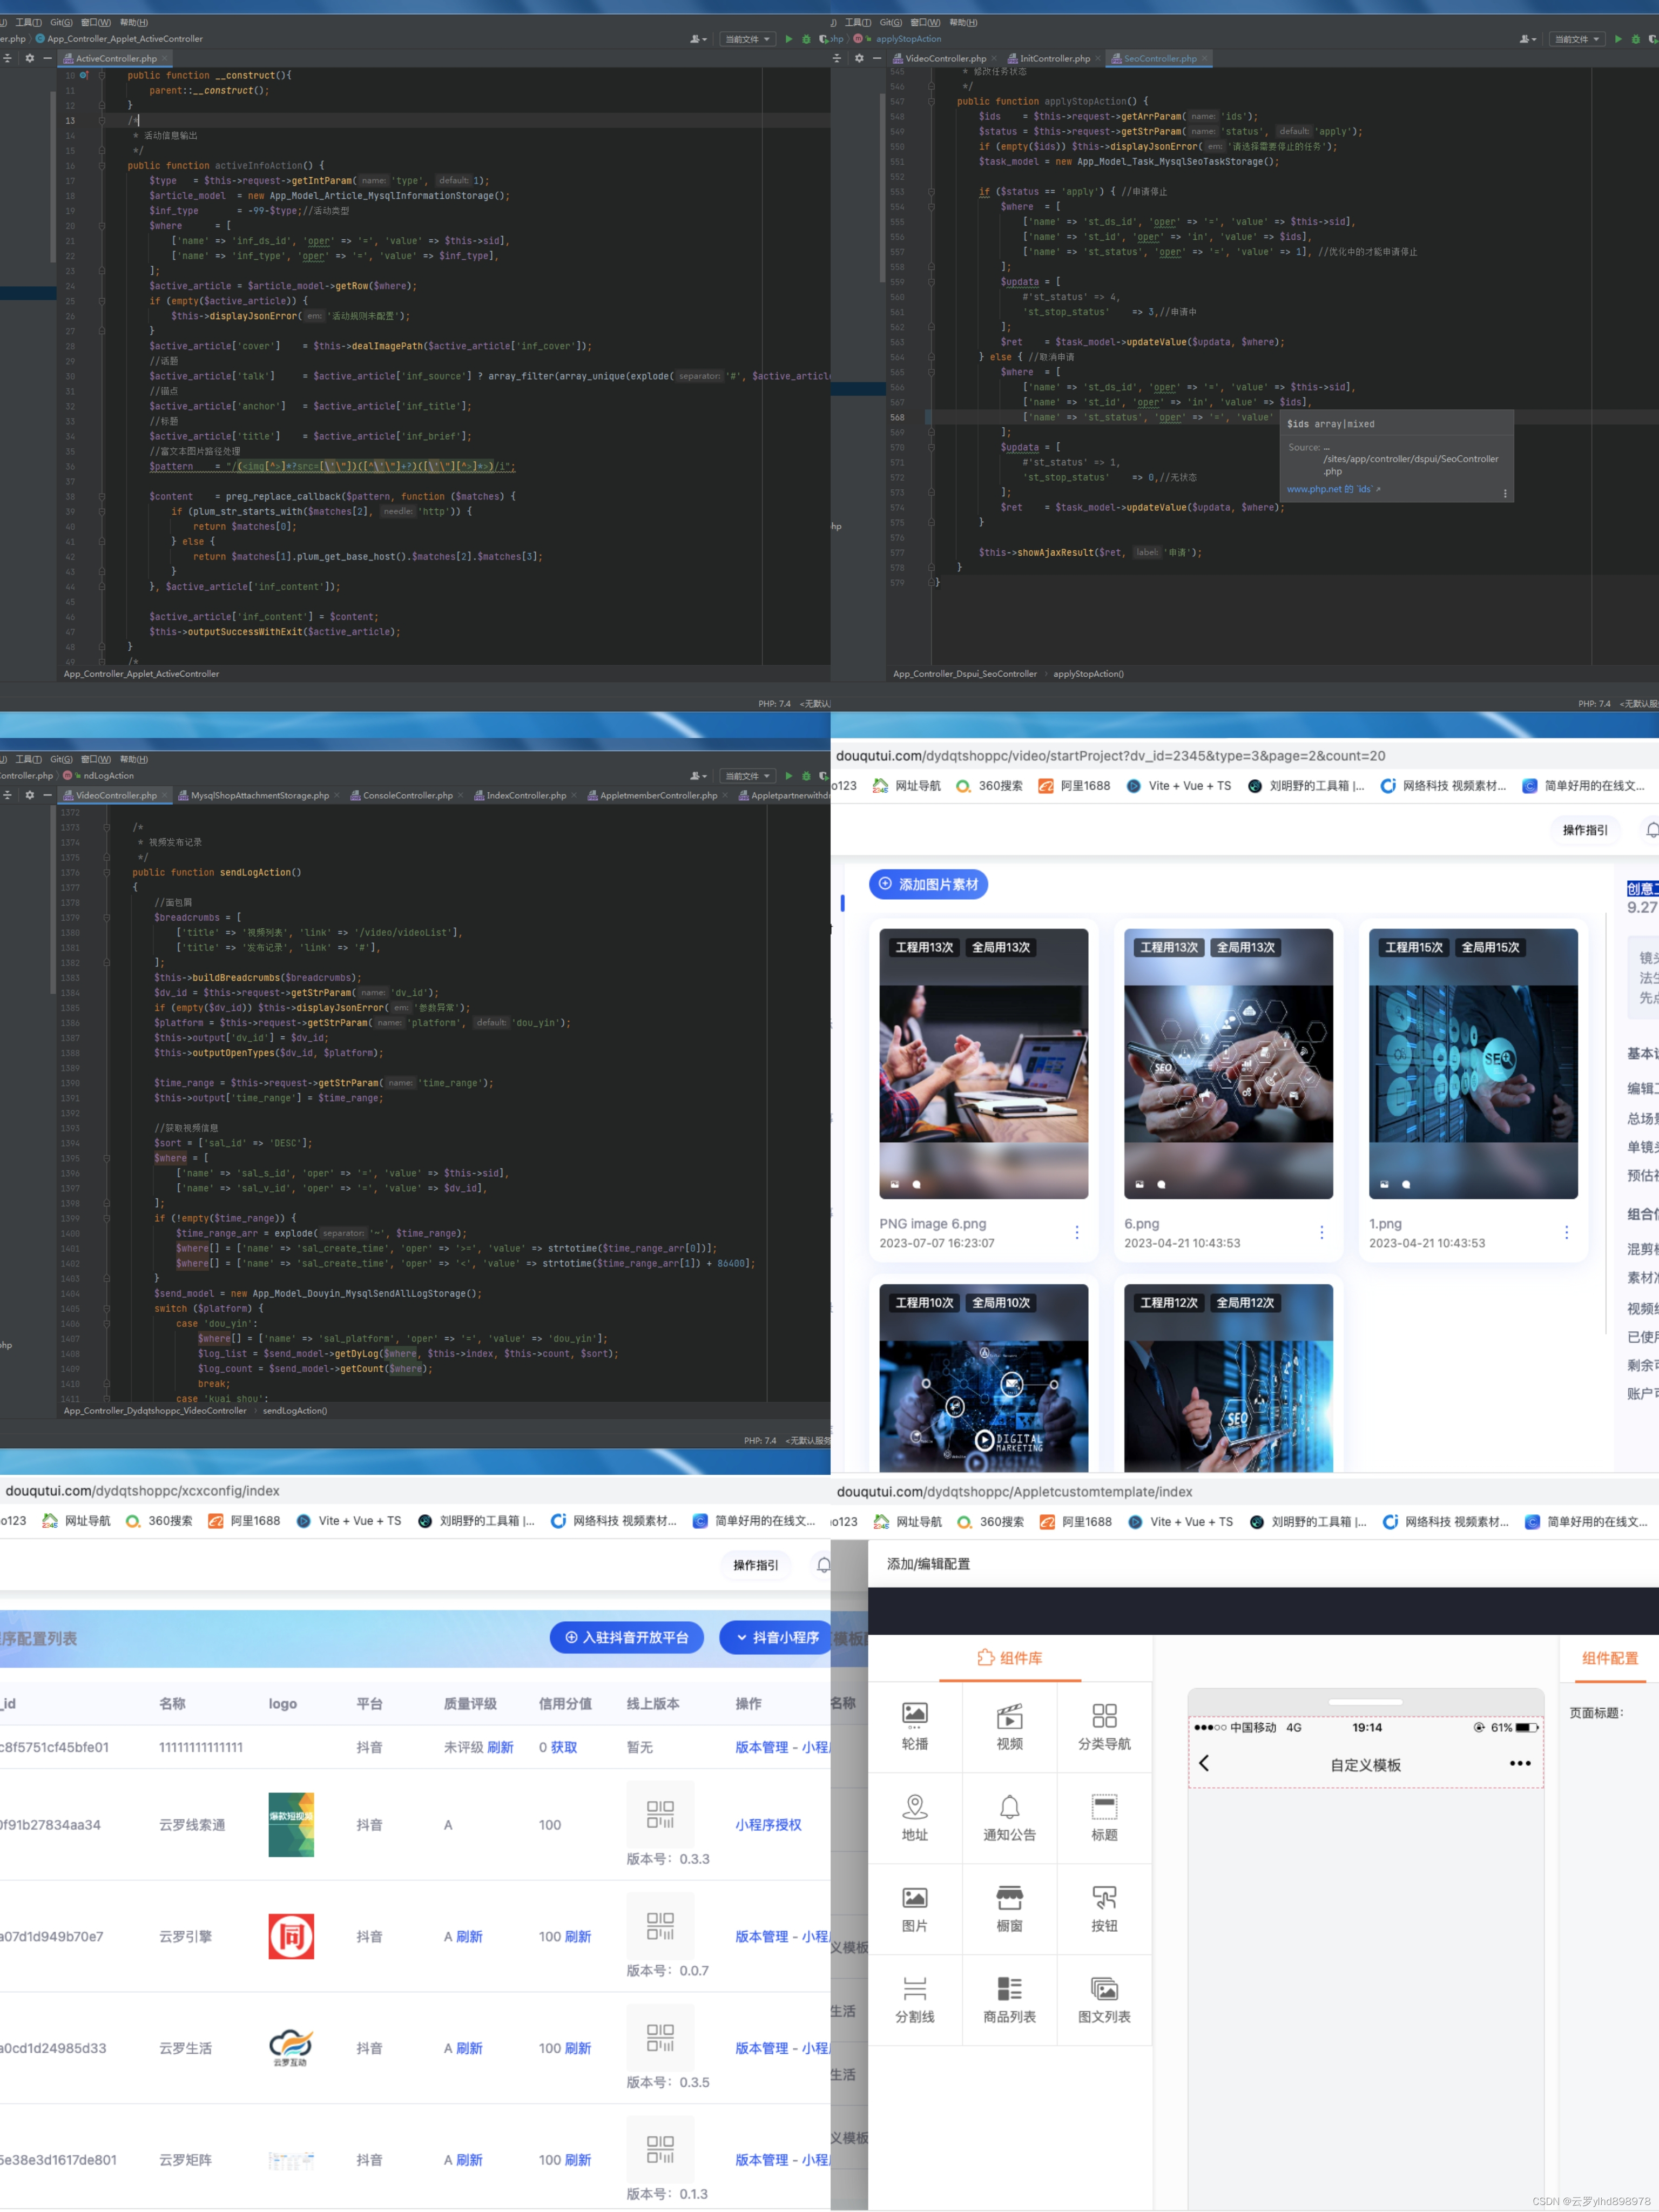The image size is (1659, 2212).
Task: Select the 商品列表 product list icon
Action: pos(1009,1988)
